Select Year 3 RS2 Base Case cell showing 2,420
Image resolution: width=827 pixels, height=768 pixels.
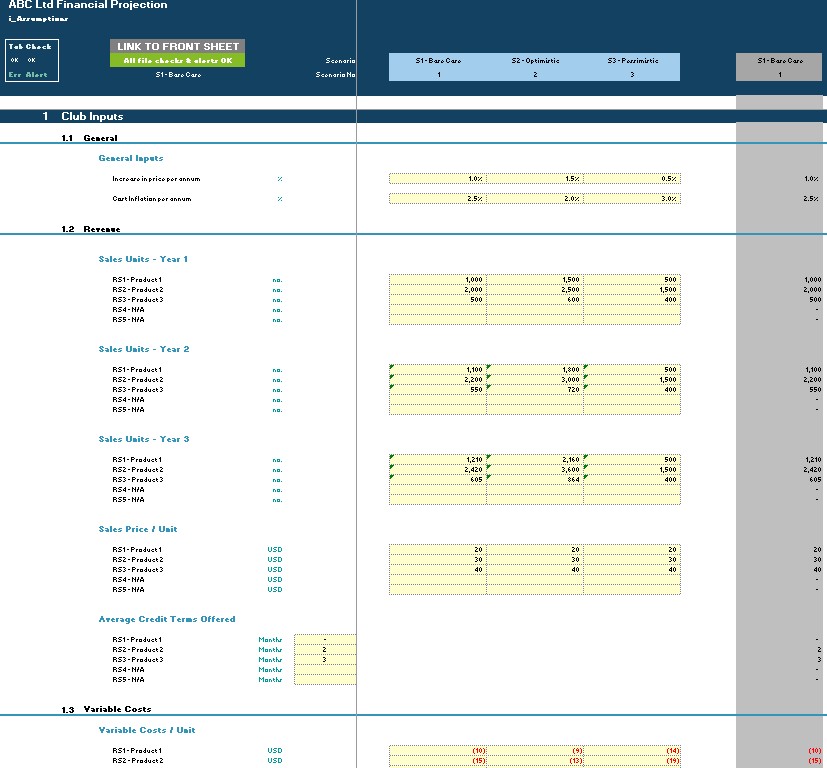pyautogui.click(x=437, y=470)
